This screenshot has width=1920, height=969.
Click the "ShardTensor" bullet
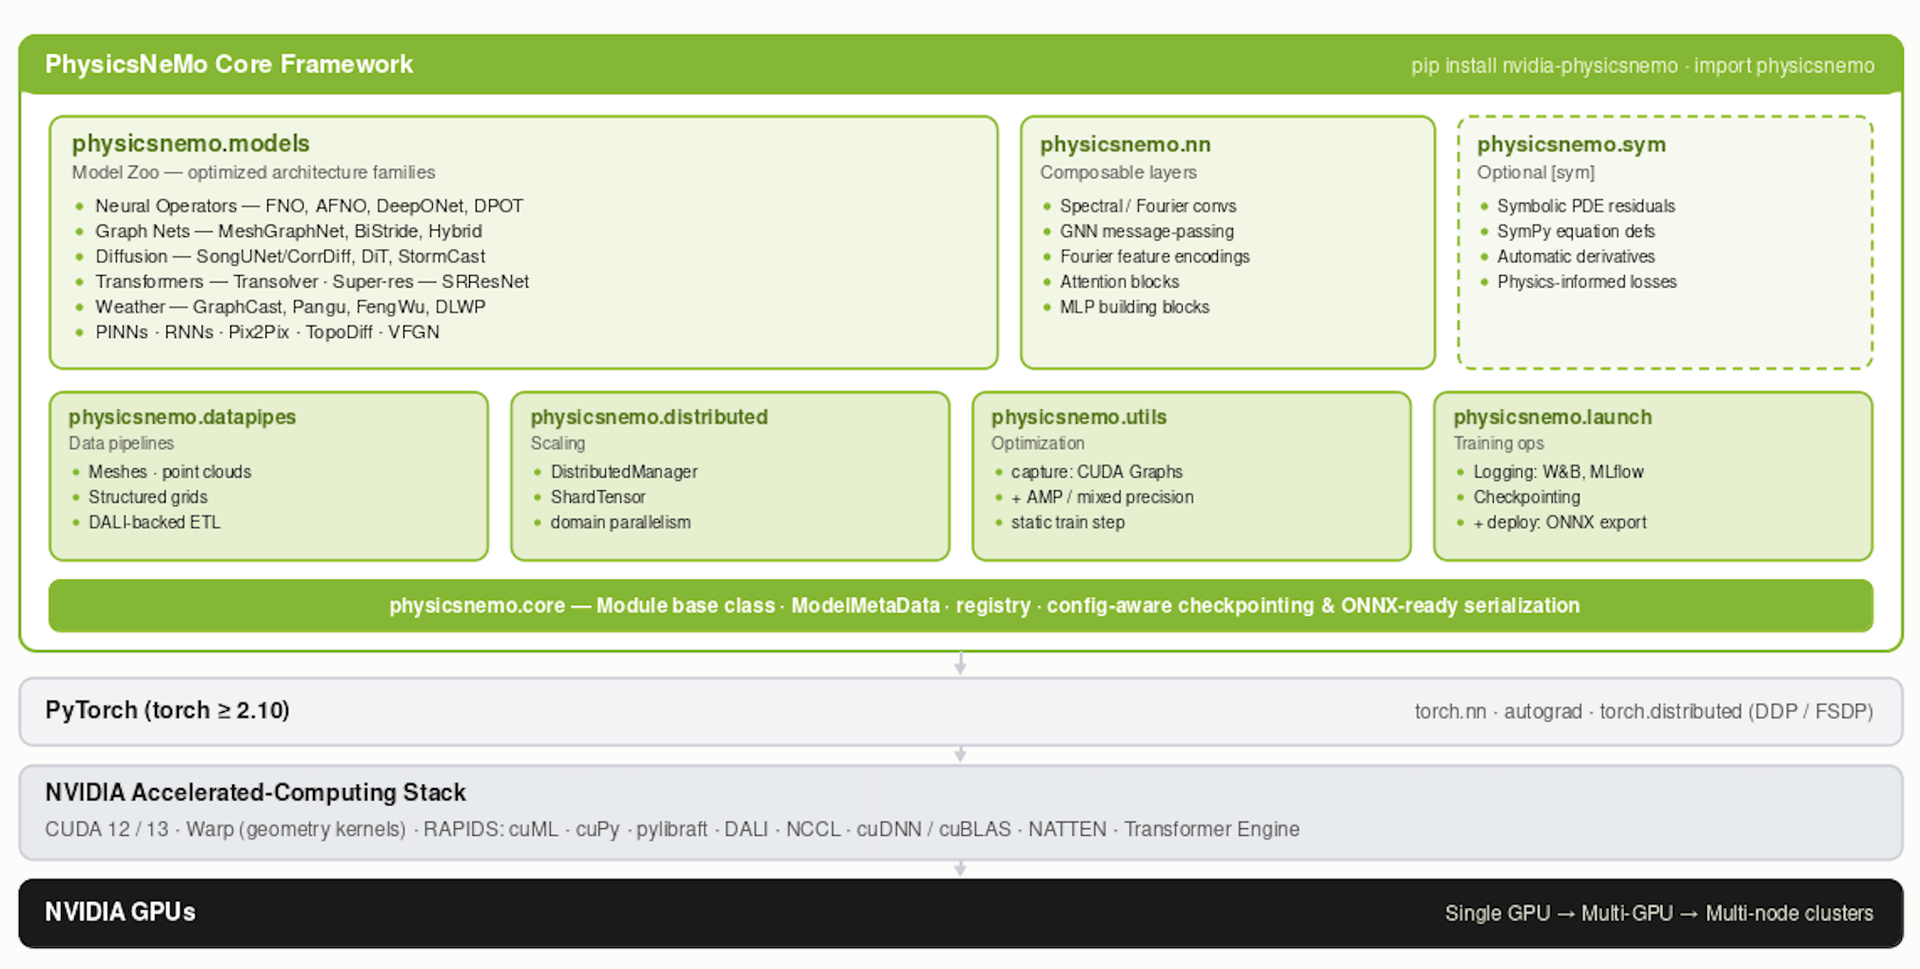coord(598,497)
